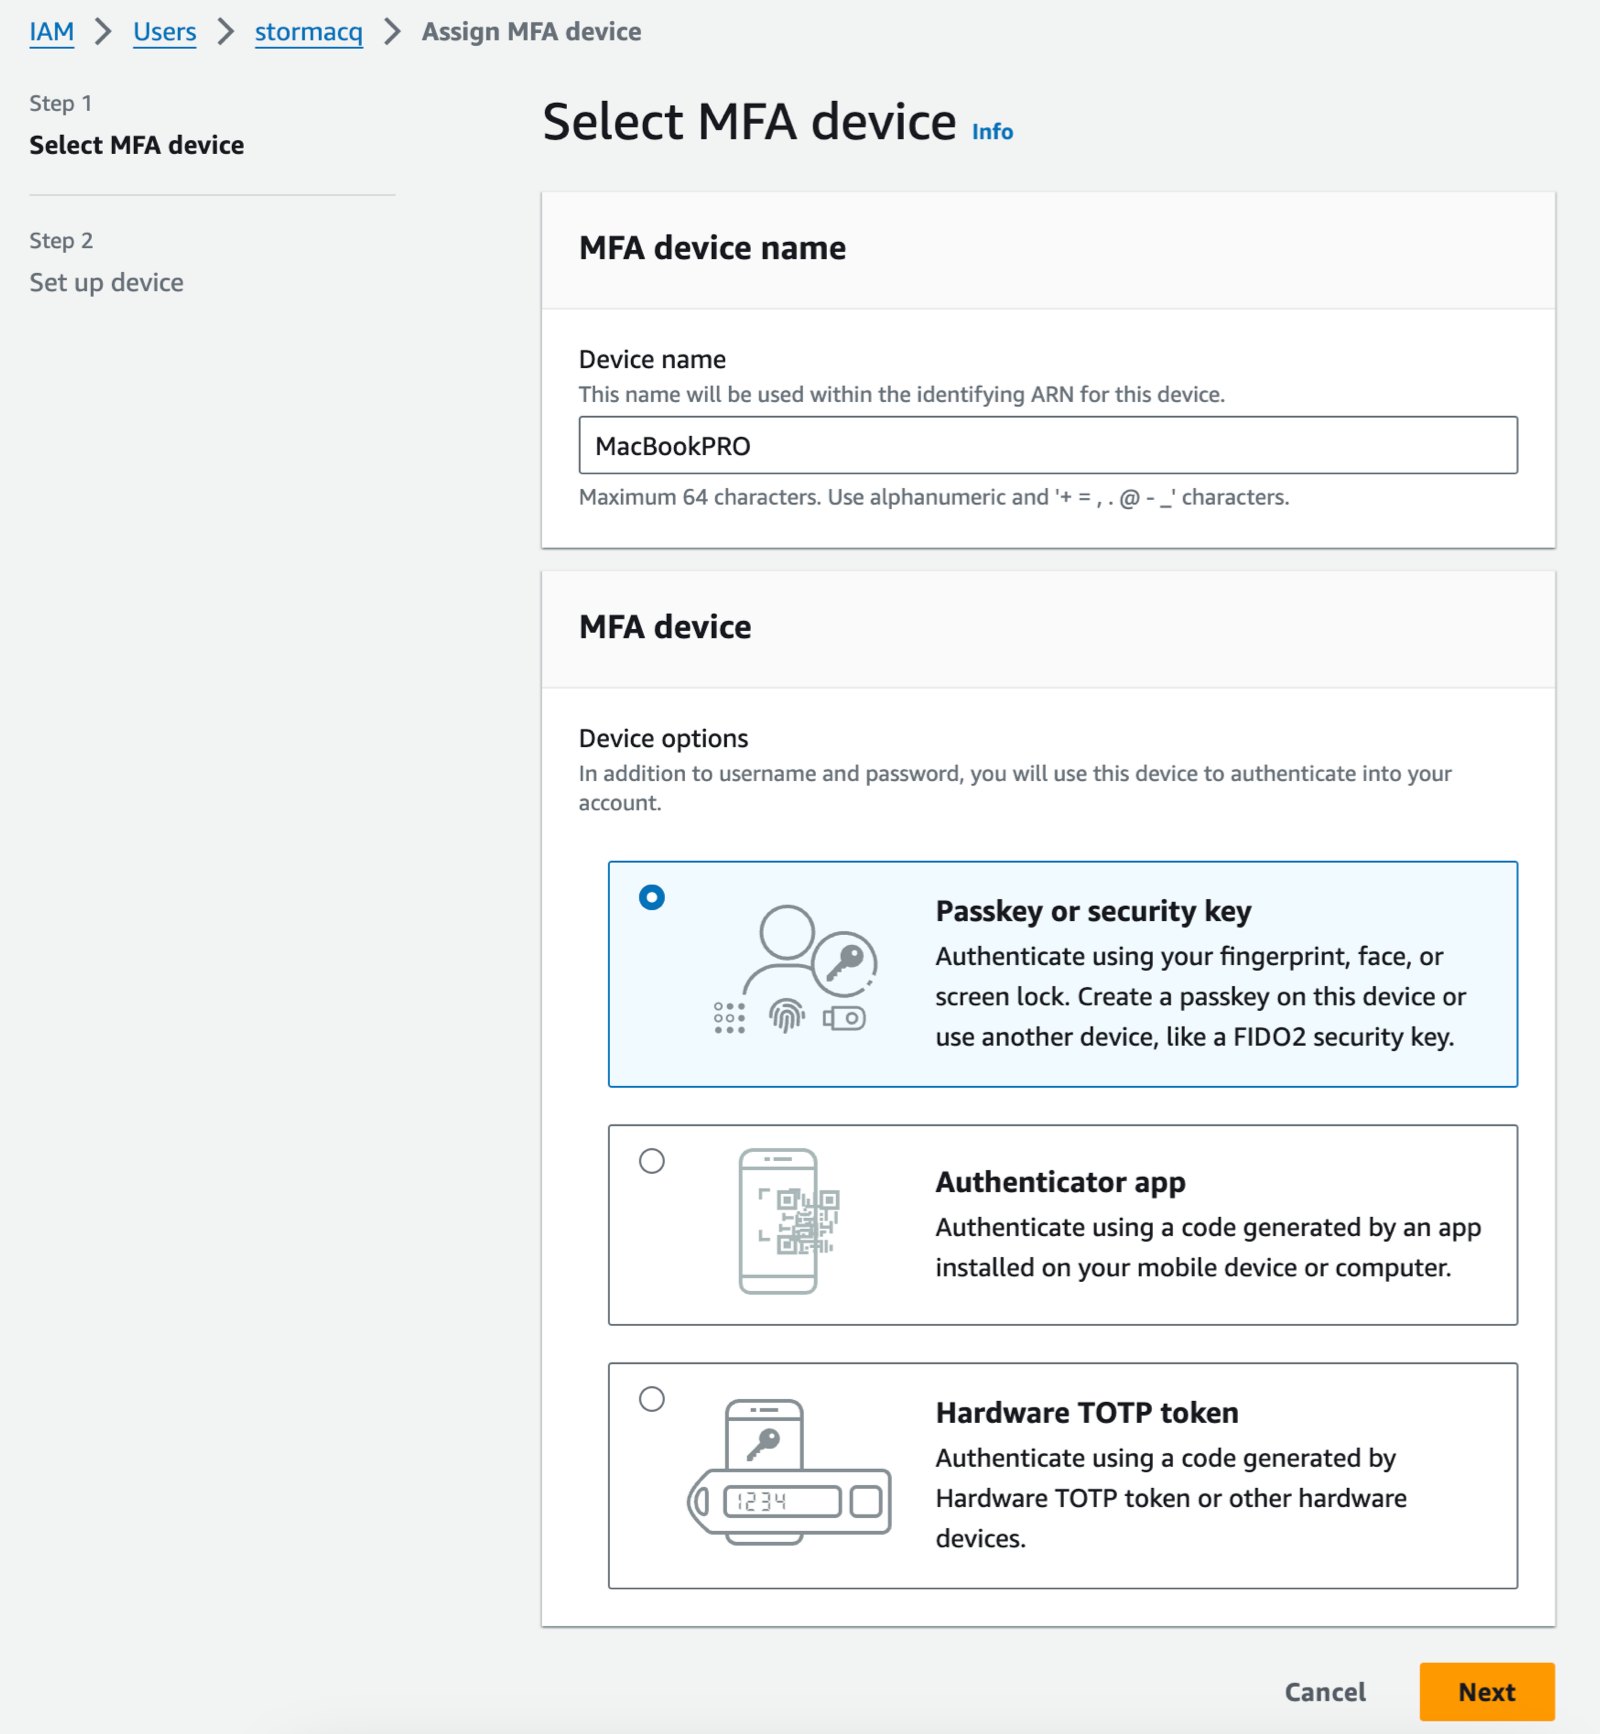Click Cancel to abort MFA setup
This screenshot has height=1734, width=1600.
point(1325,1691)
